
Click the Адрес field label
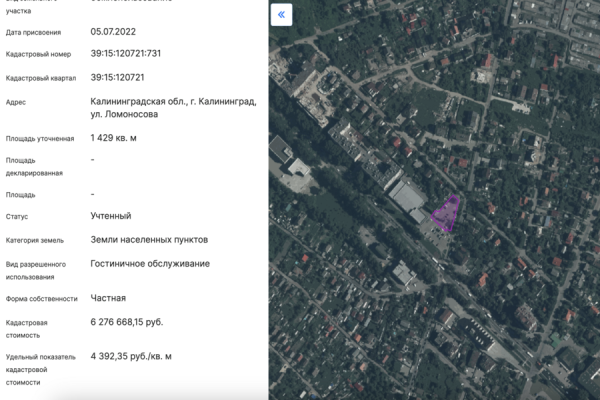16,102
